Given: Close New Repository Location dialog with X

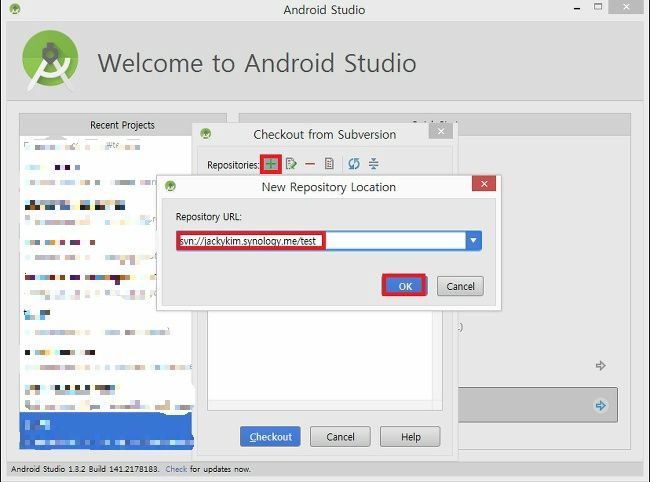Looking at the screenshot, I should click(x=484, y=184).
